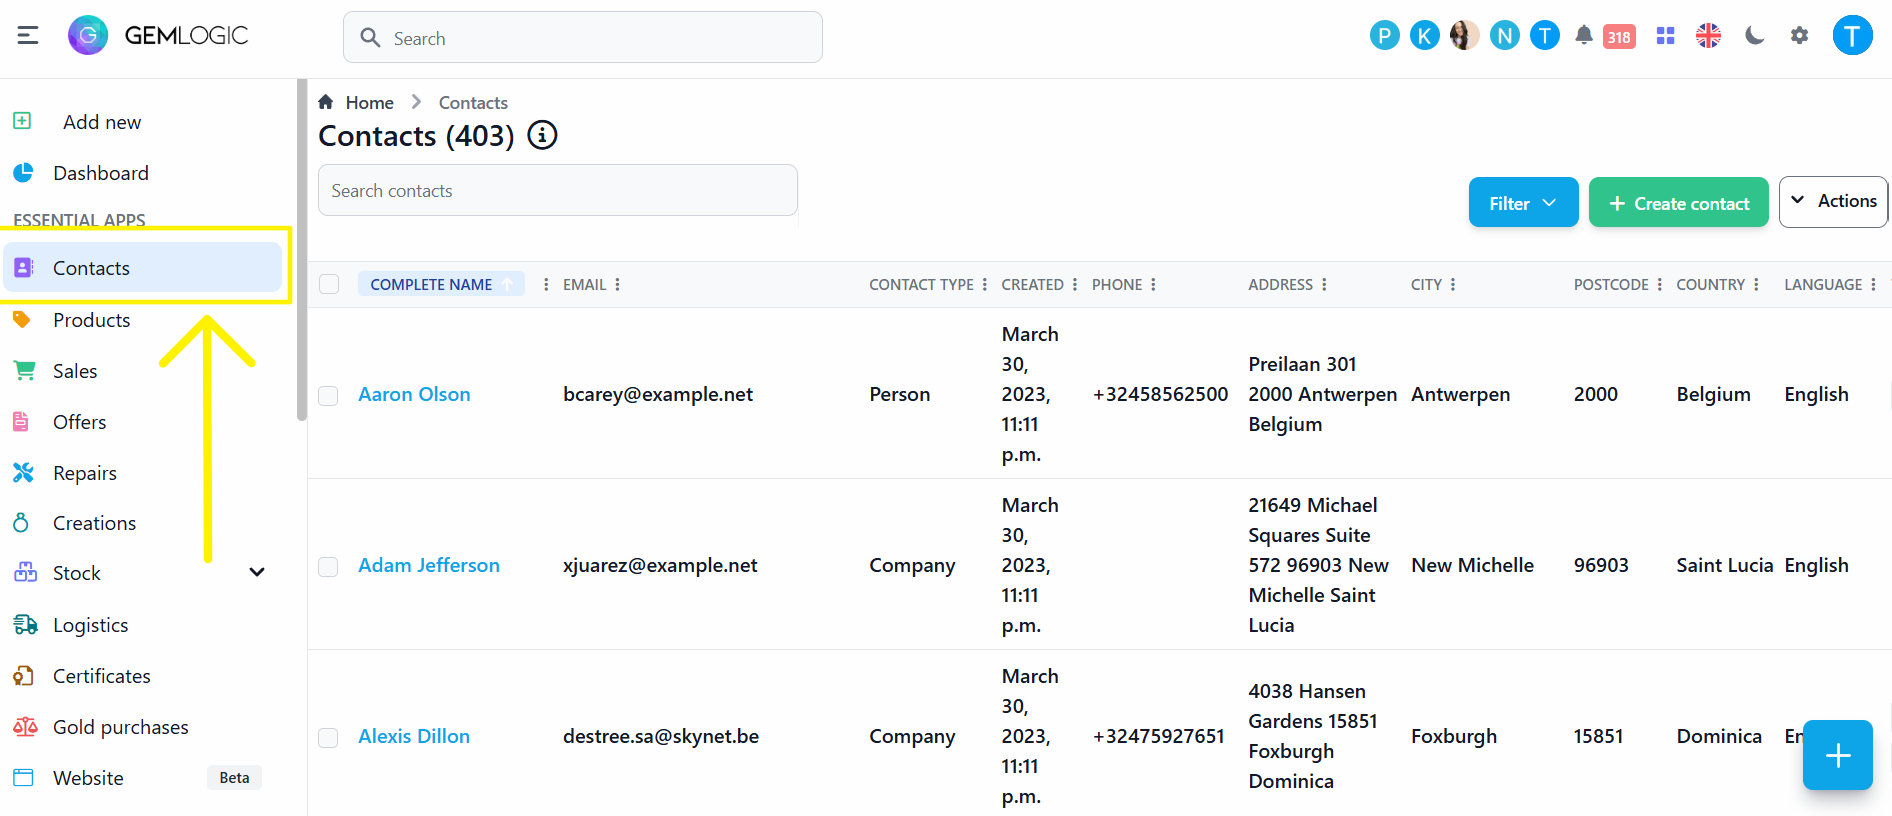The height and width of the screenshot is (816, 1892).
Task: Open the 318 notifications badge
Action: click(1619, 37)
